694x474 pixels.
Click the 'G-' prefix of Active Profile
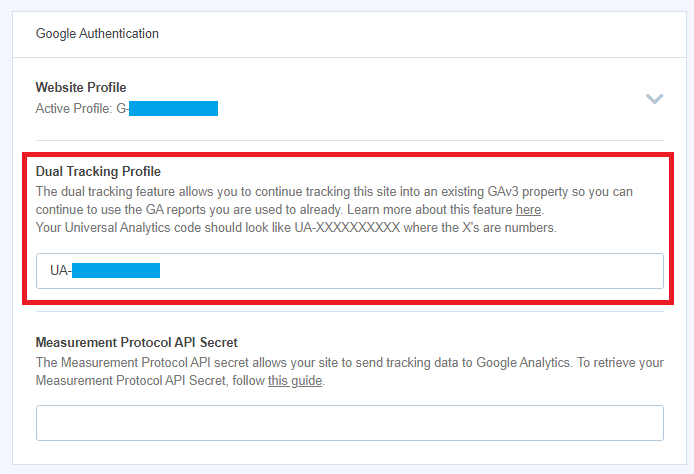point(122,108)
